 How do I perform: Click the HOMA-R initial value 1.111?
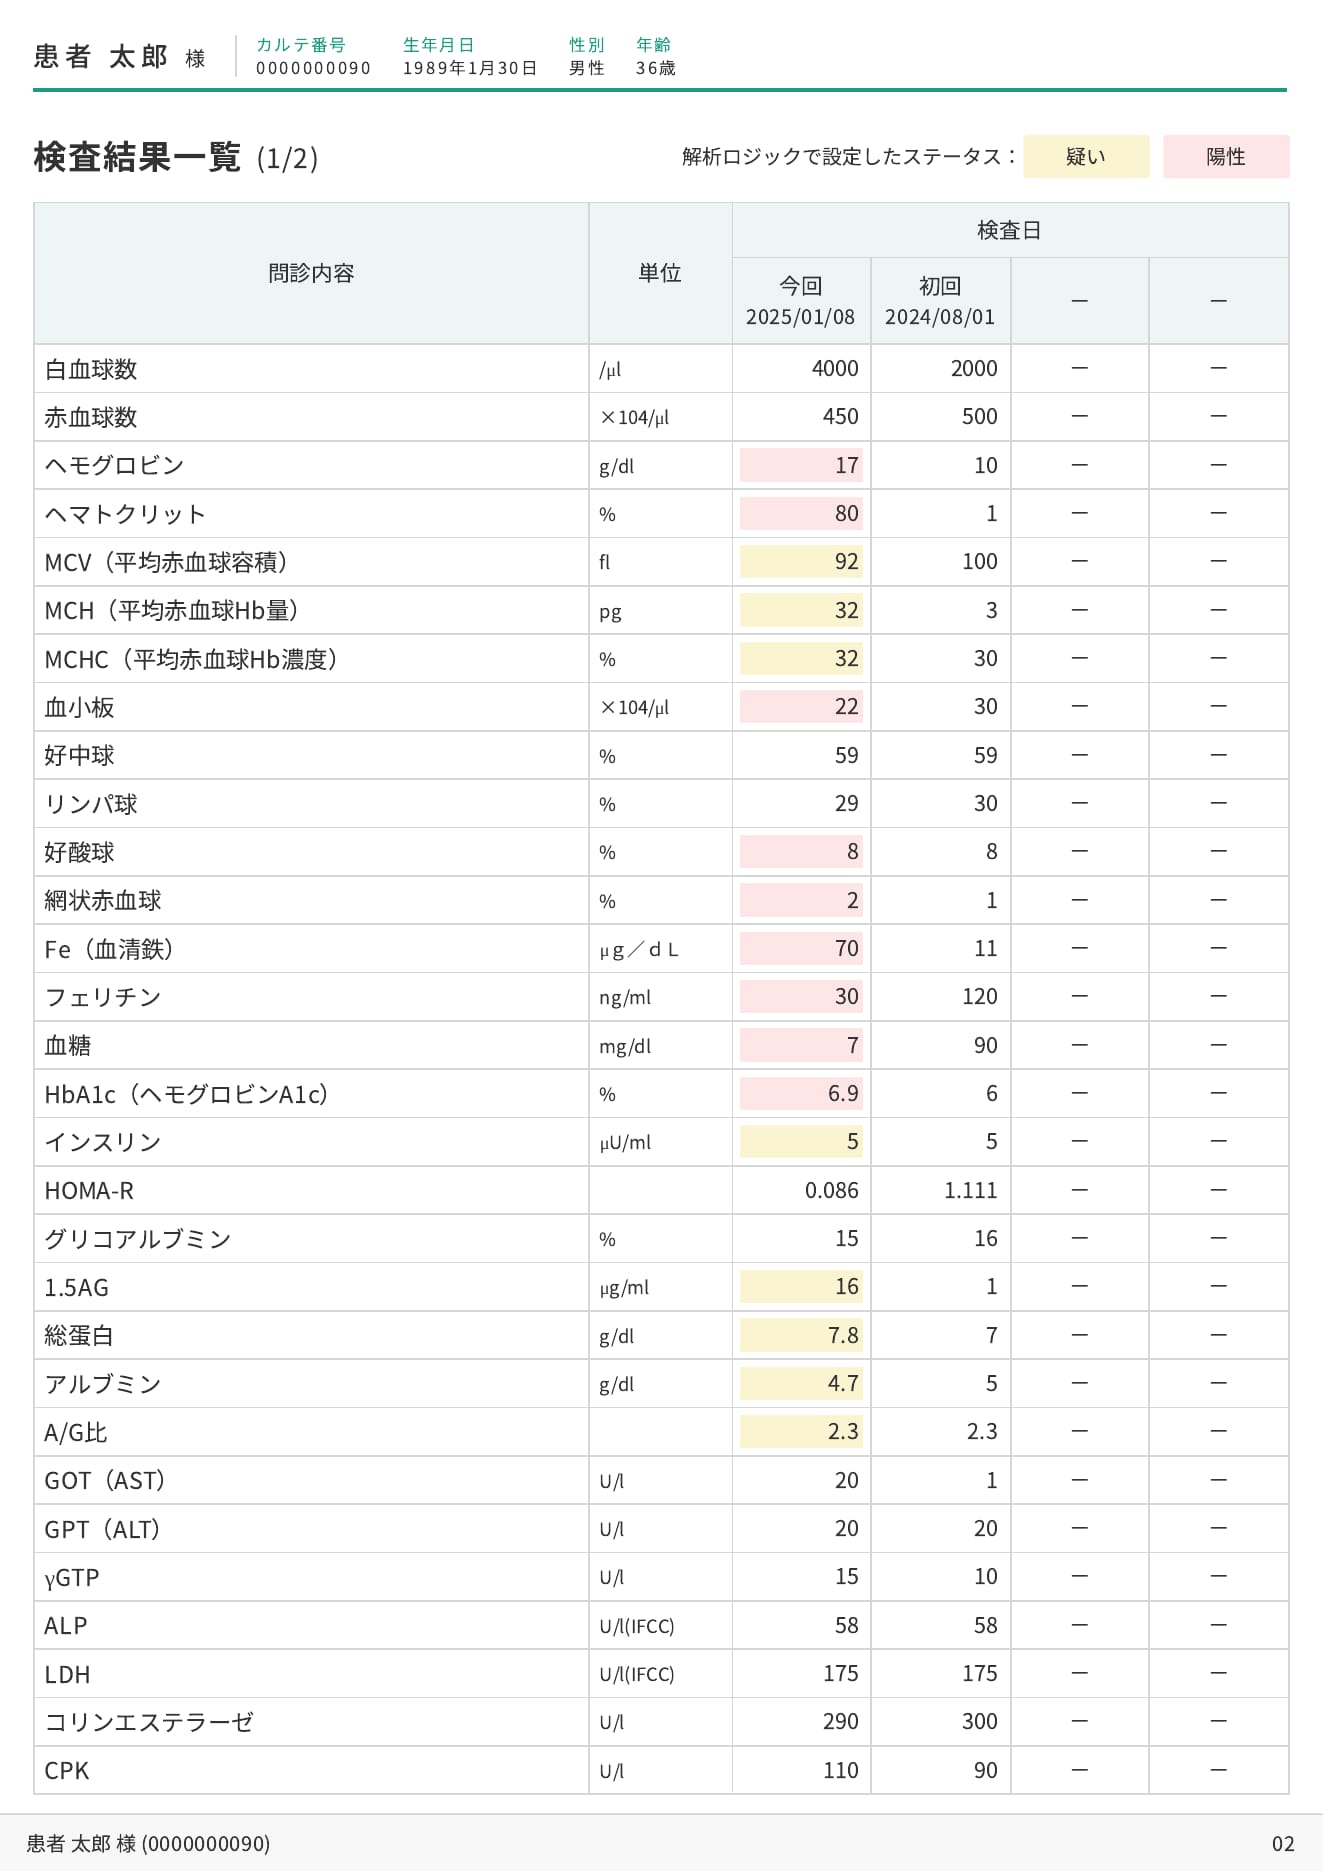click(971, 1190)
